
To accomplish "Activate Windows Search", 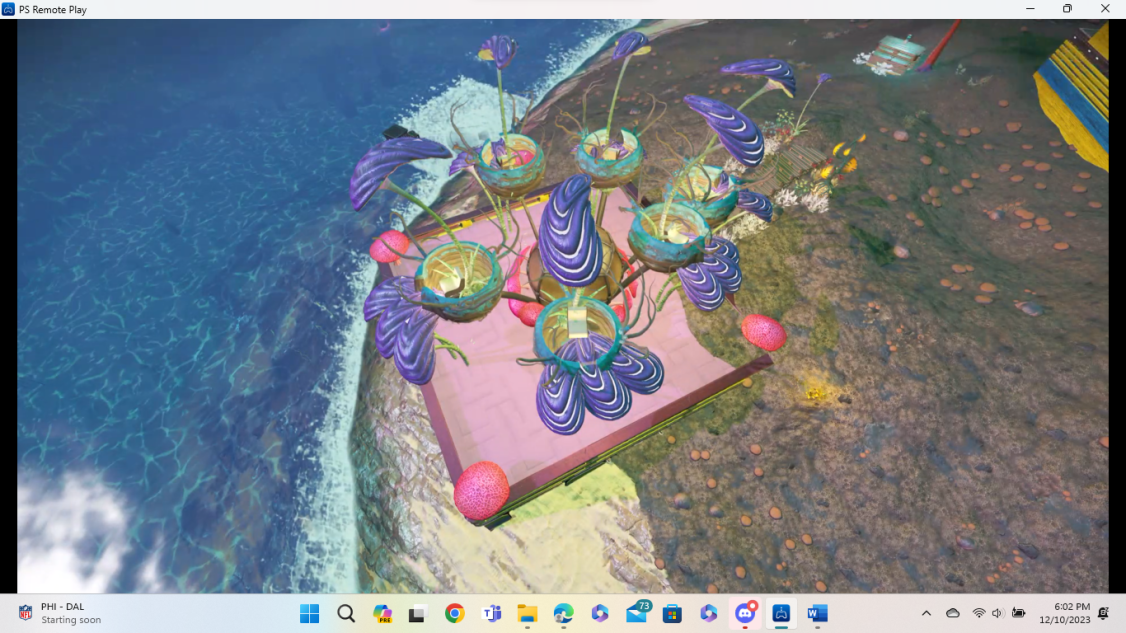I will point(345,614).
